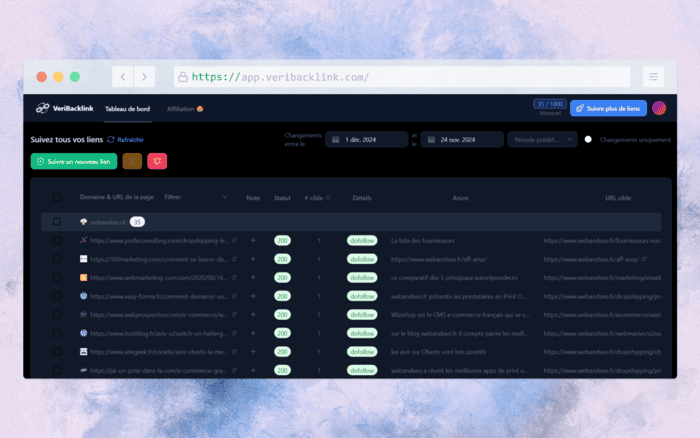This screenshot has height=438, width=700.
Task: Add a note with plus in webmarketing-com row
Action: coord(253,278)
